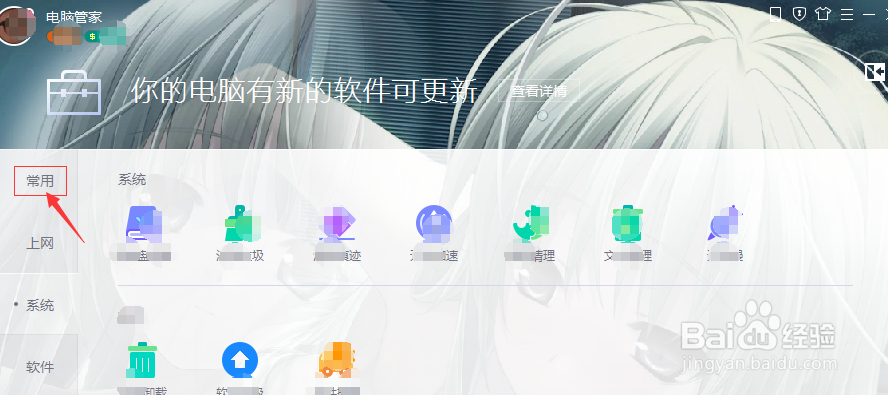Click the toolbox briefcase icon
Image resolution: width=888 pixels, height=395 pixels.
click(74, 92)
